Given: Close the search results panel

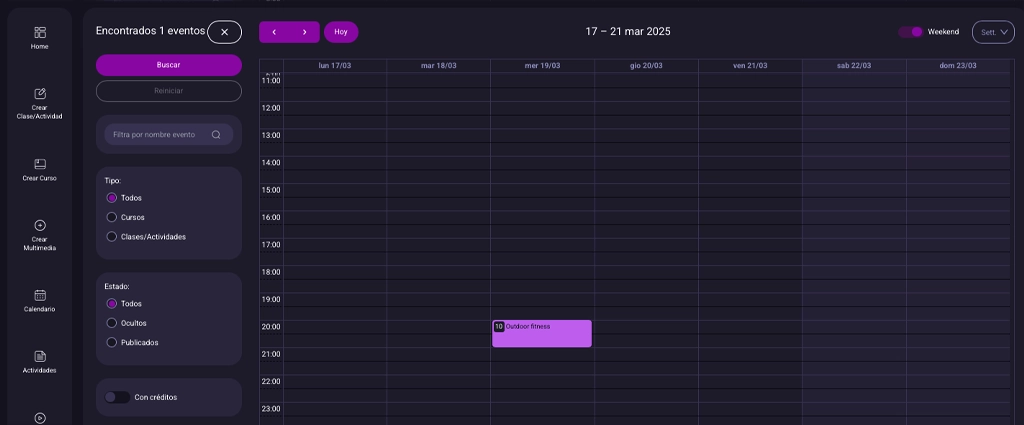Looking at the screenshot, I should pyautogui.click(x=224, y=32).
